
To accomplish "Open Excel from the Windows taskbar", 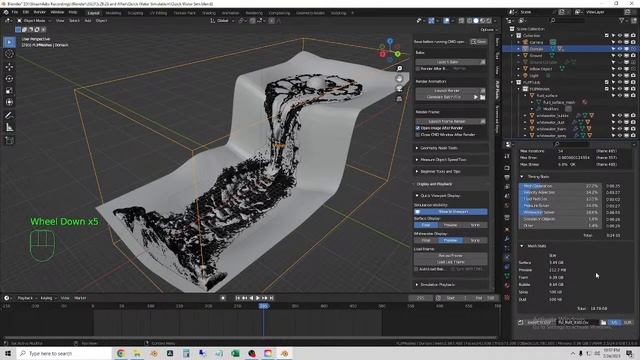I will pos(236,353).
